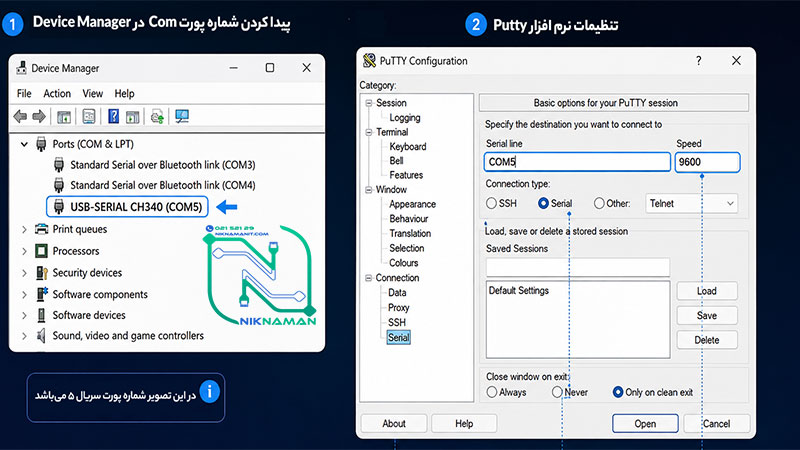Expand the Software components node
The height and width of the screenshot is (450, 800).
point(24,294)
